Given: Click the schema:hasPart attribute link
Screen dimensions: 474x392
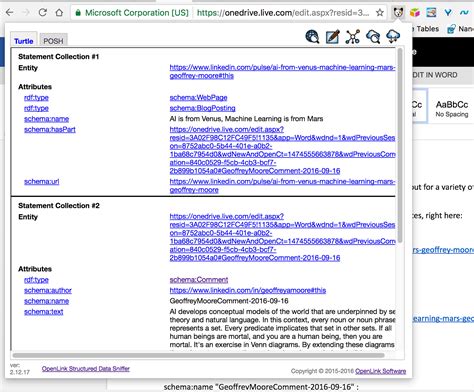Looking at the screenshot, I should 50,129.
